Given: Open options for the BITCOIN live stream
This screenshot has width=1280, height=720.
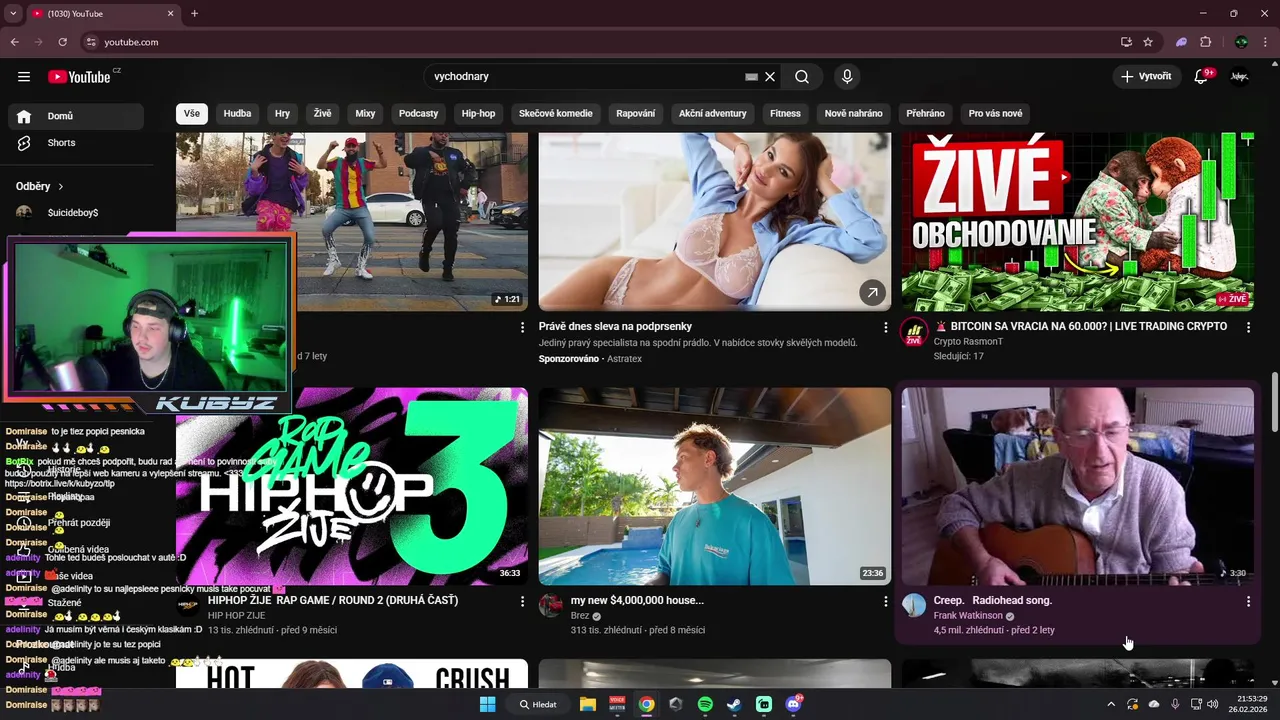Looking at the screenshot, I should (1248, 327).
